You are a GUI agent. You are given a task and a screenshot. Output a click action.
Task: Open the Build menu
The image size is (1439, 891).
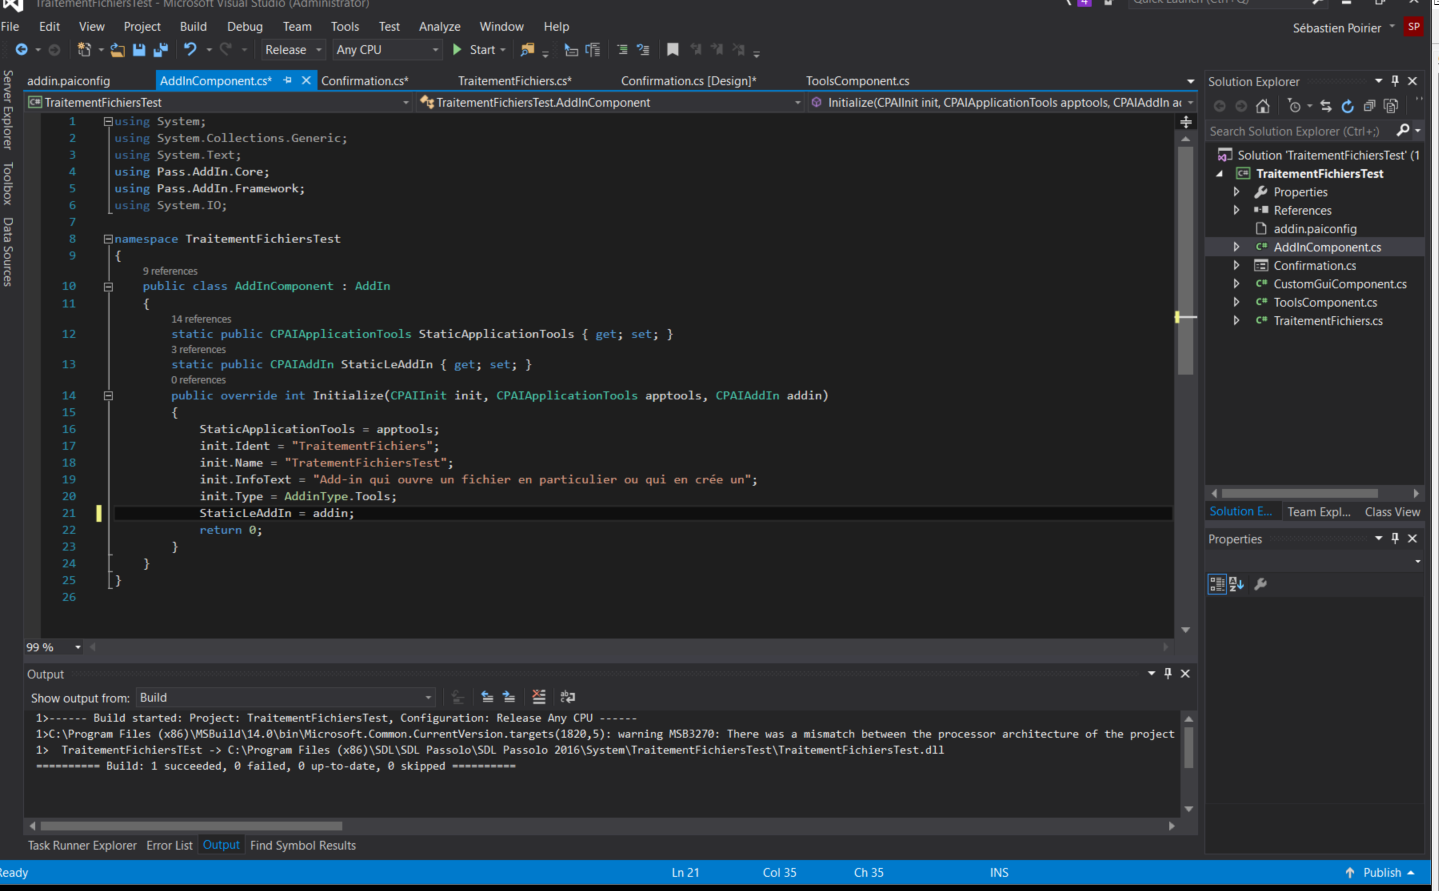(x=193, y=26)
